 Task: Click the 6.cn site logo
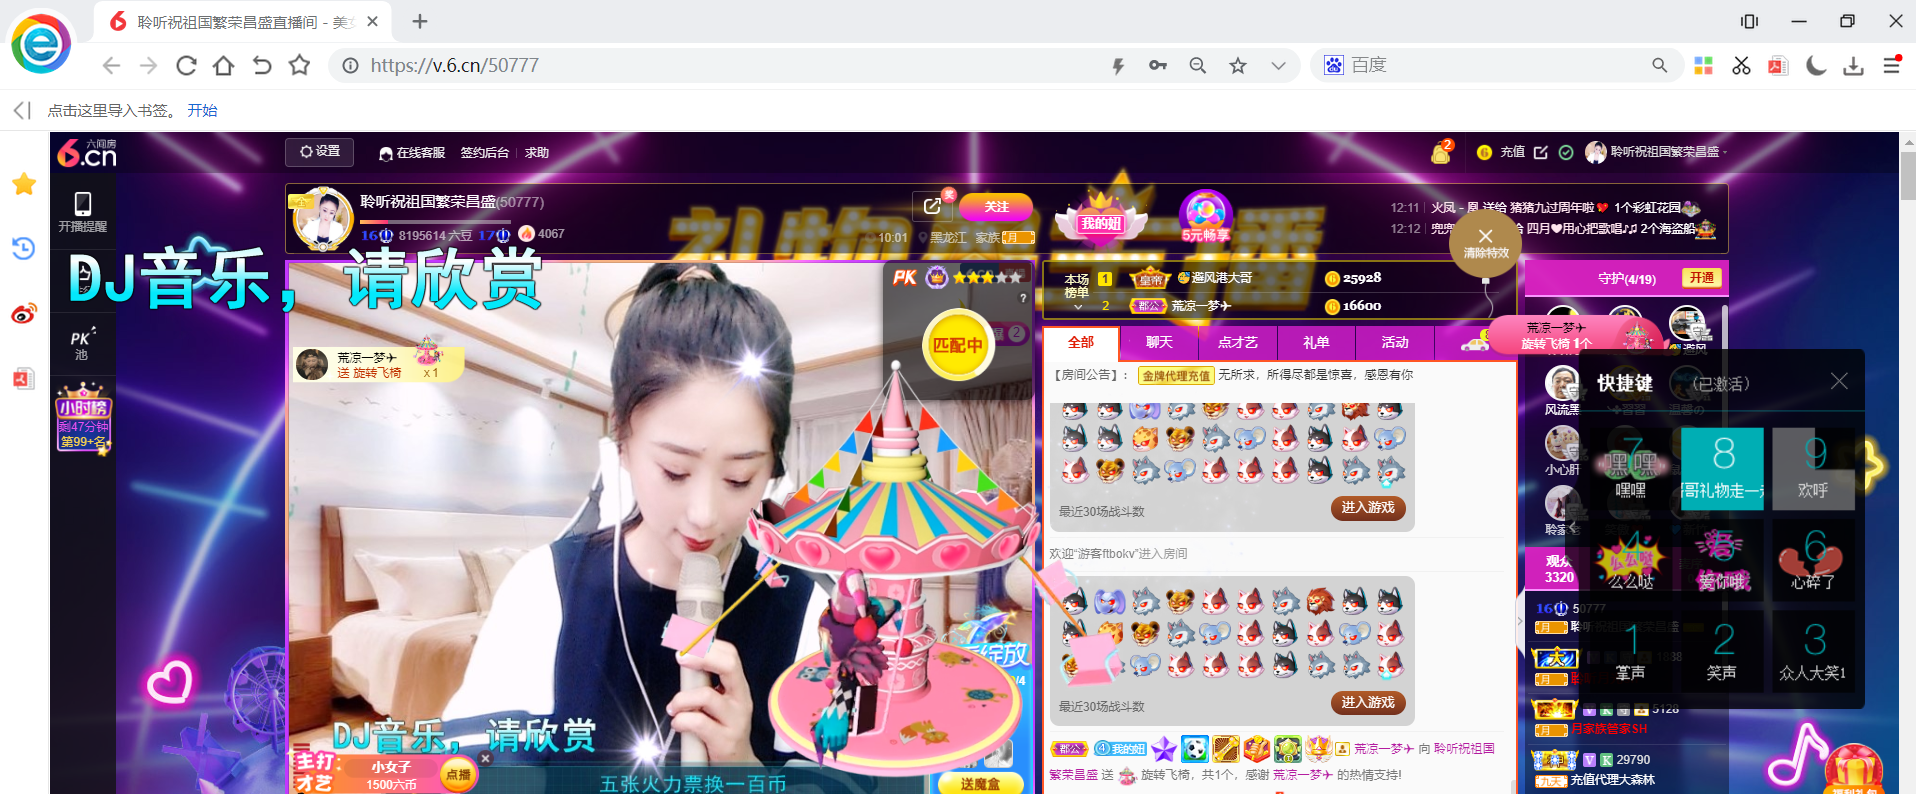coord(87,153)
